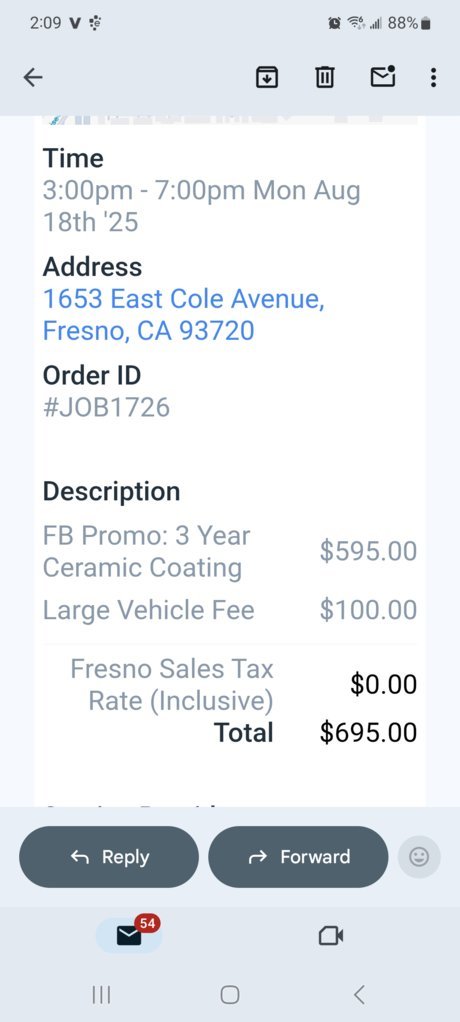Tap the Android back navigation chevron
Image resolution: width=460 pixels, height=1022 pixels.
358,995
